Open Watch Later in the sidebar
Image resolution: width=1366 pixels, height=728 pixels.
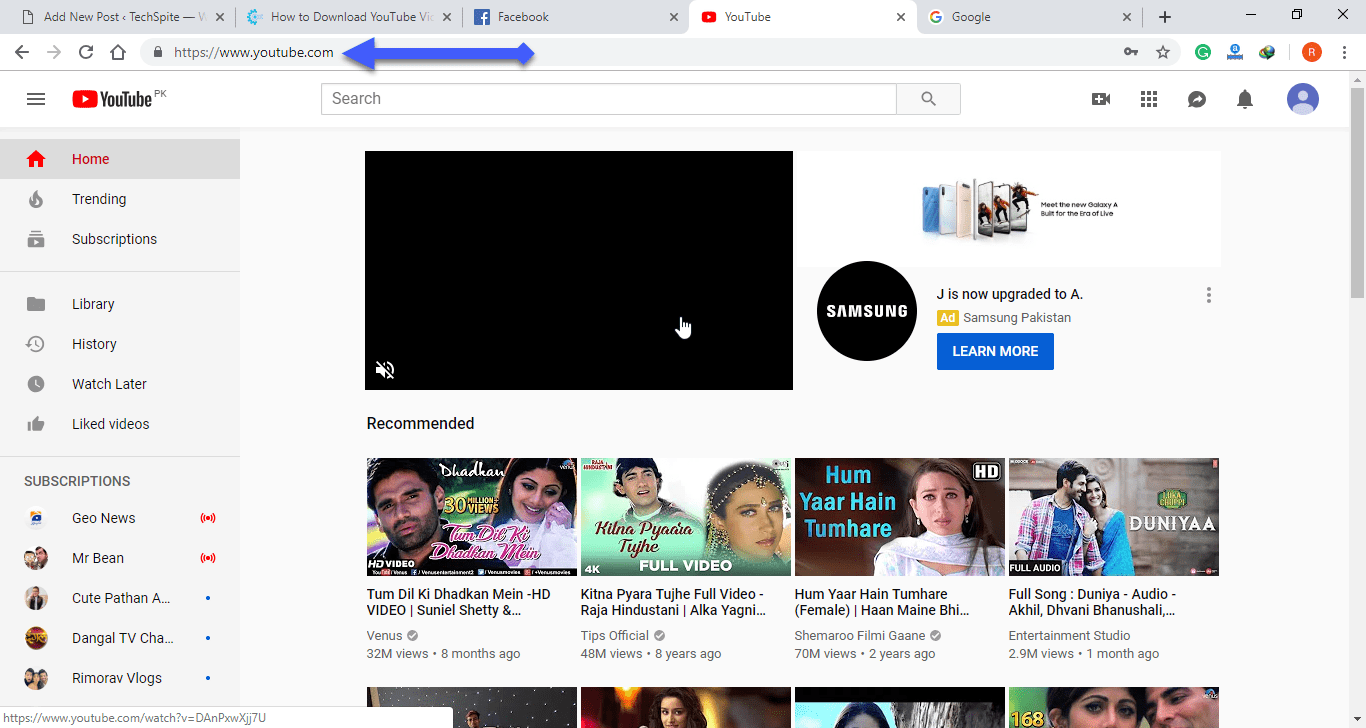coord(109,384)
